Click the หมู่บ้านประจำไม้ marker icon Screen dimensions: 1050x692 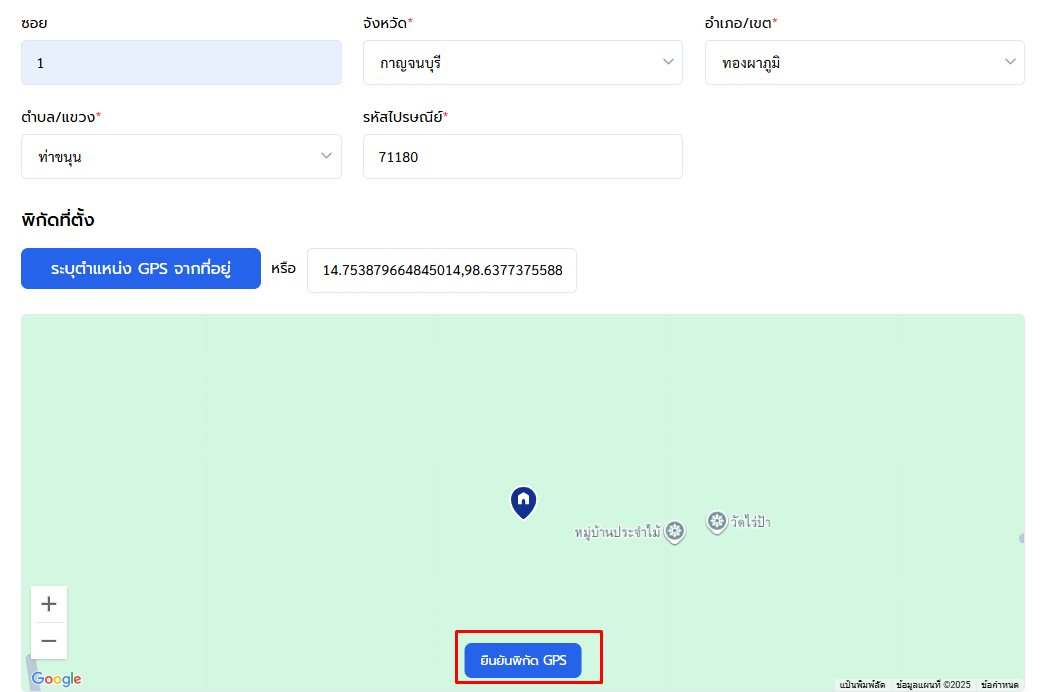pyautogui.click(x=675, y=532)
